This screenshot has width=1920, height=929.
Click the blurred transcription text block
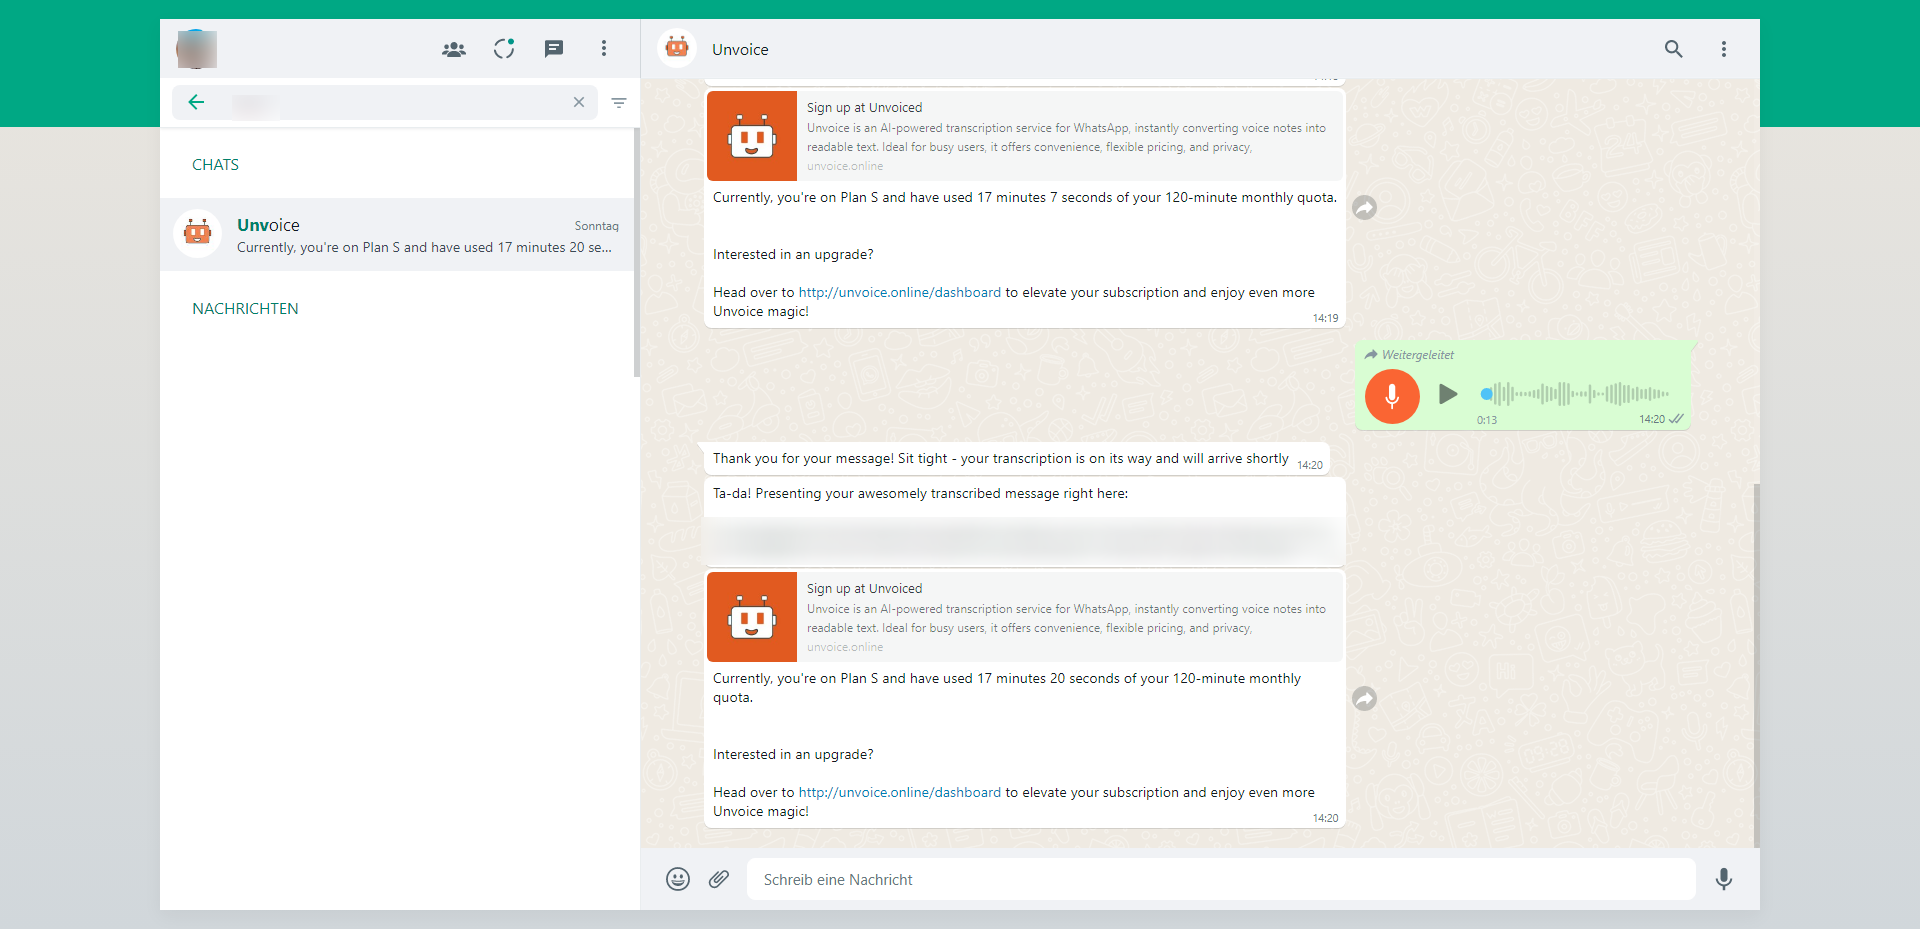pos(1025,541)
